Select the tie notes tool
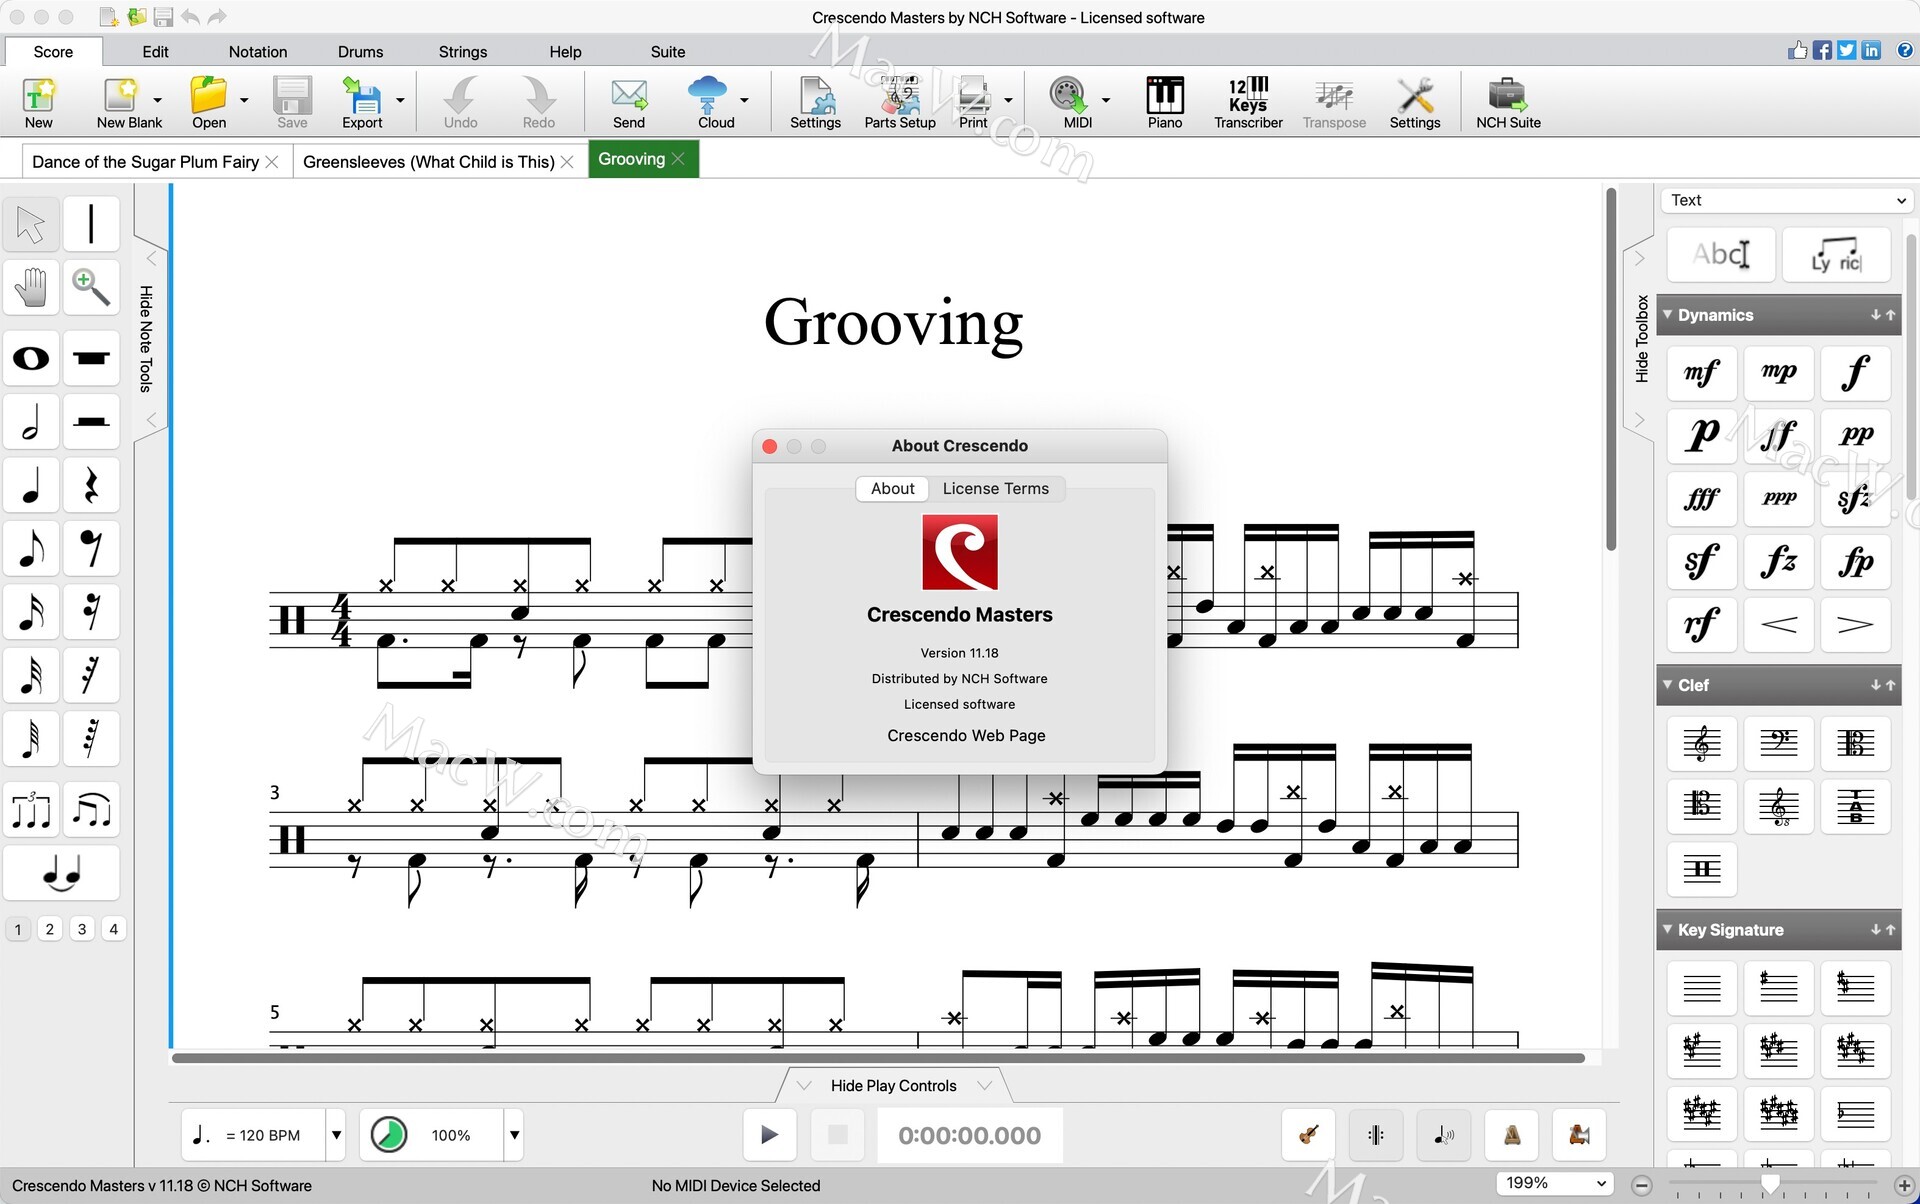The width and height of the screenshot is (1920, 1204). pyautogui.click(x=61, y=873)
